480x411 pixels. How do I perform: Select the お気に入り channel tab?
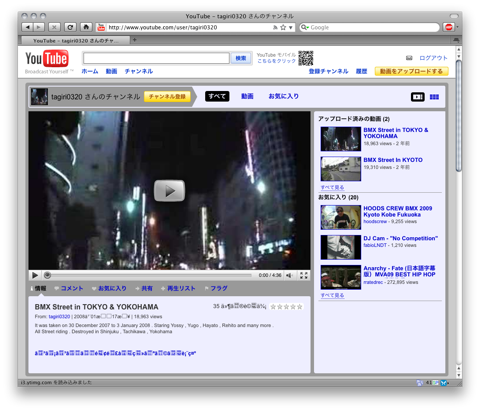click(x=284, y=96)
